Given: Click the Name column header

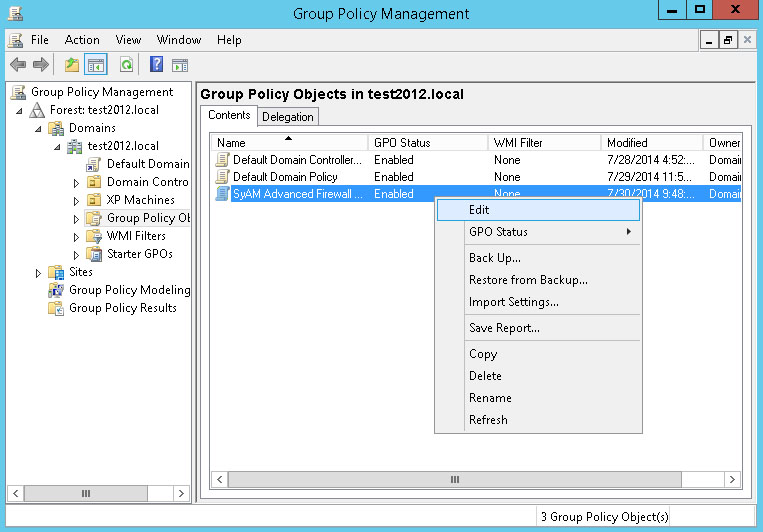Looking at the screenshot, I should point(289,143).
